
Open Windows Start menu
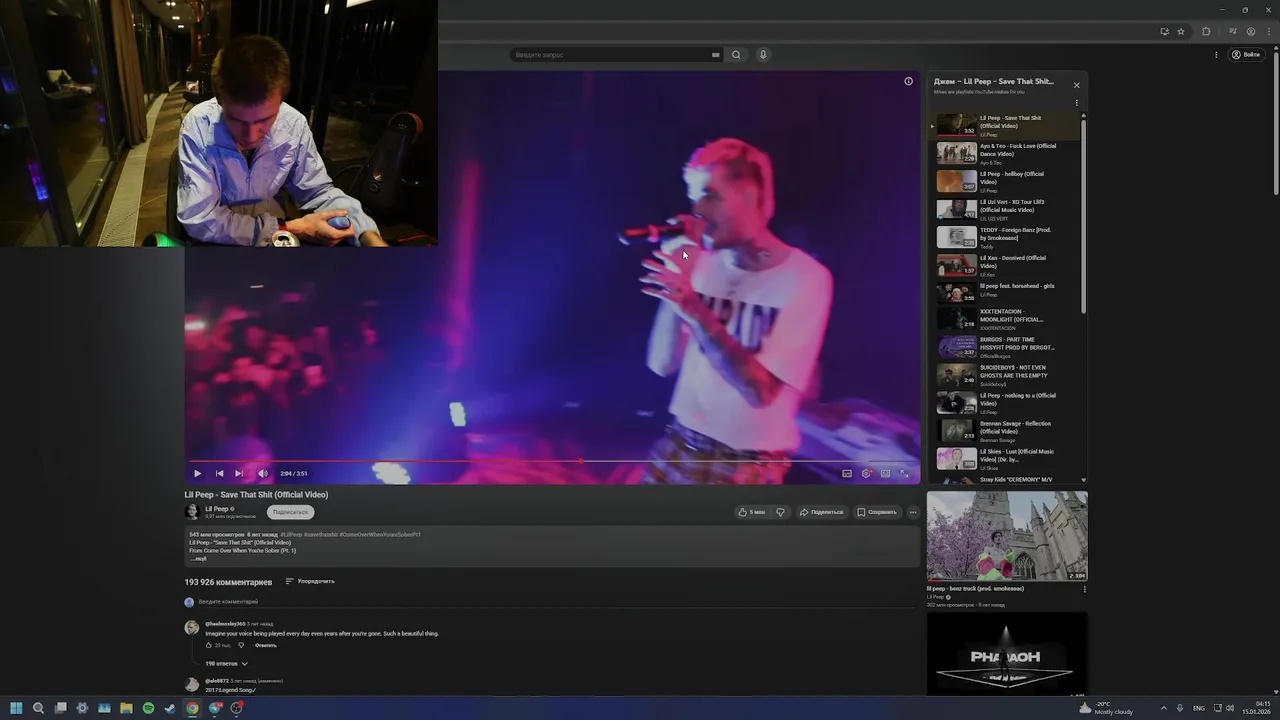click(x=16, y=708)
